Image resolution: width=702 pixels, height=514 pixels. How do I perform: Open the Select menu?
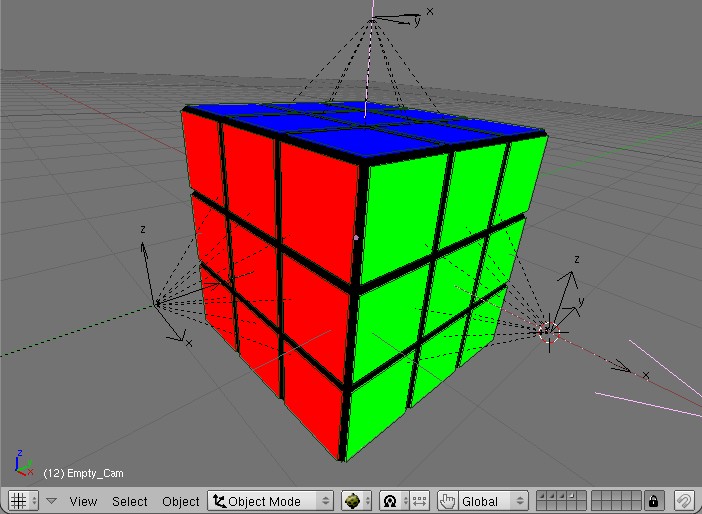[x=129, y=501]
